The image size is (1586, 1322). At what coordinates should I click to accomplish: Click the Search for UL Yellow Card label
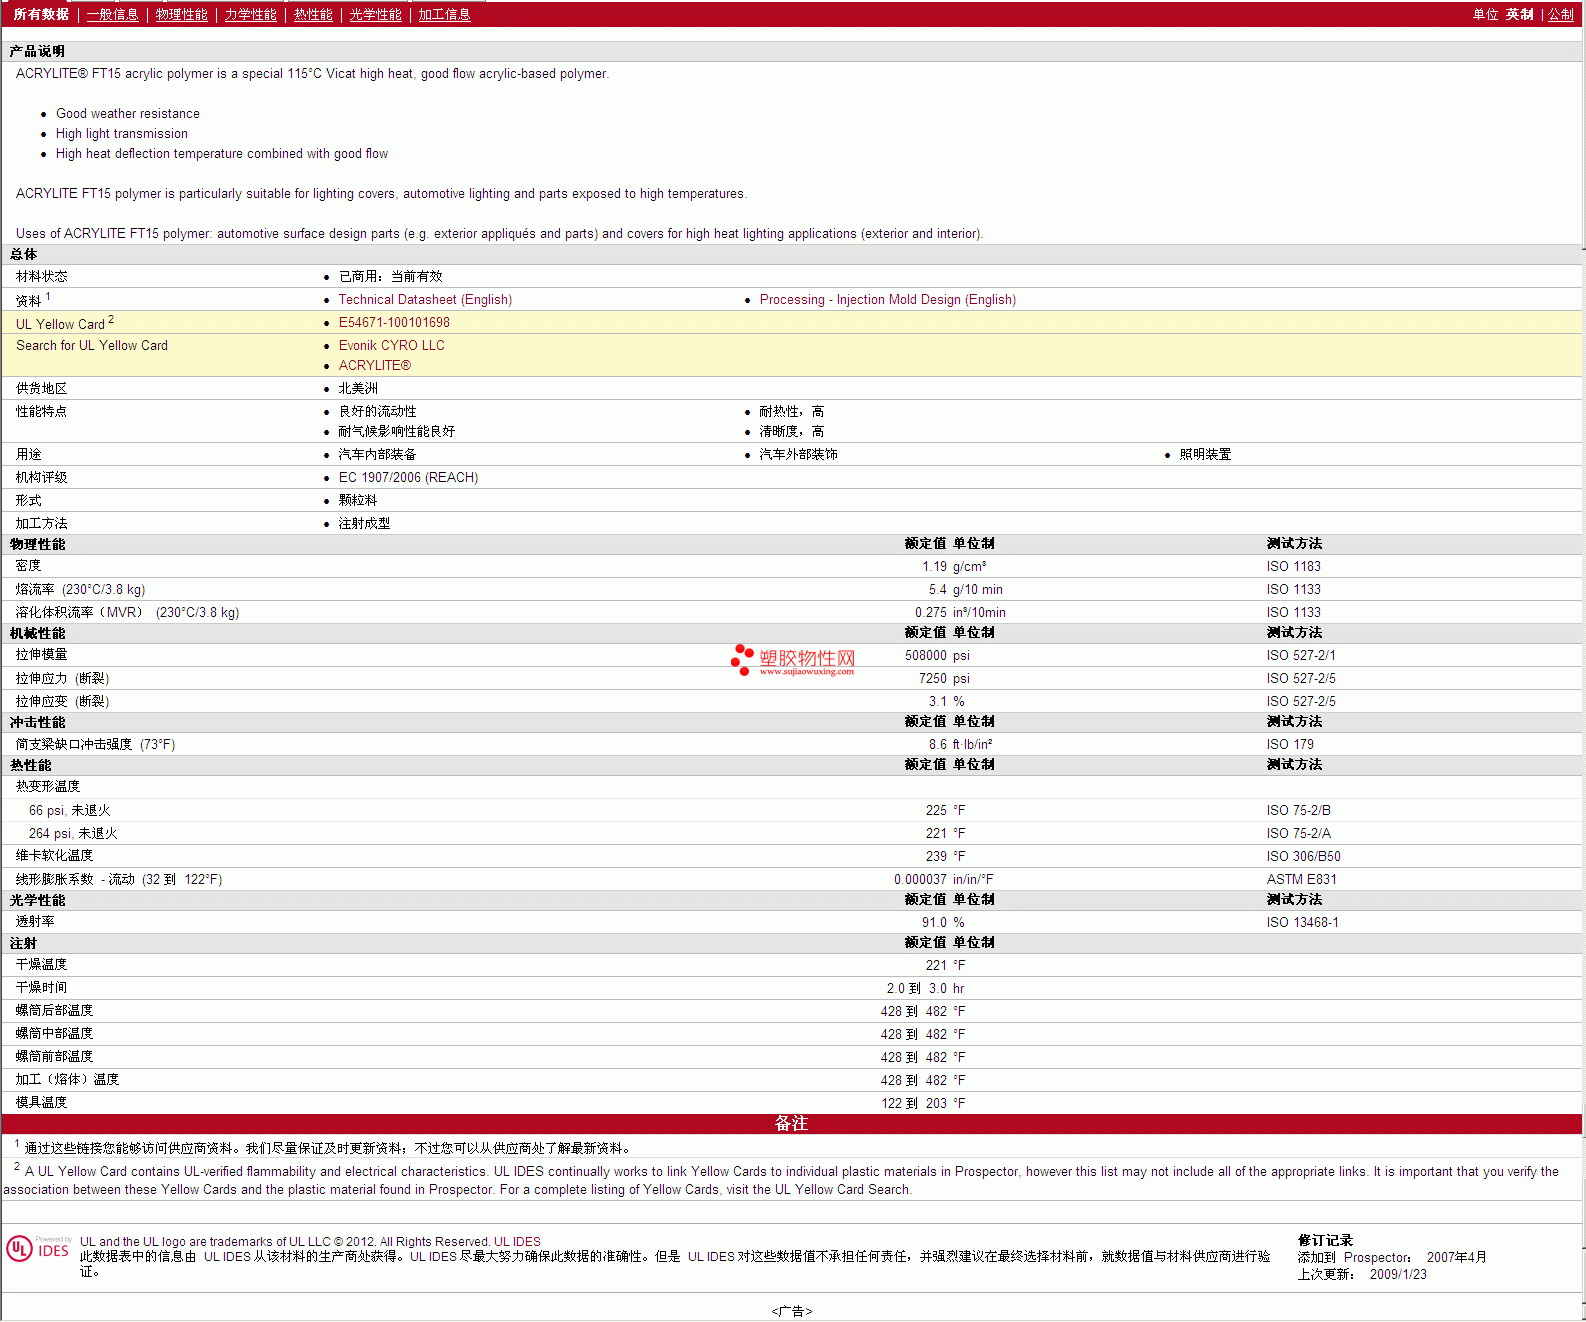click(92, 345)
